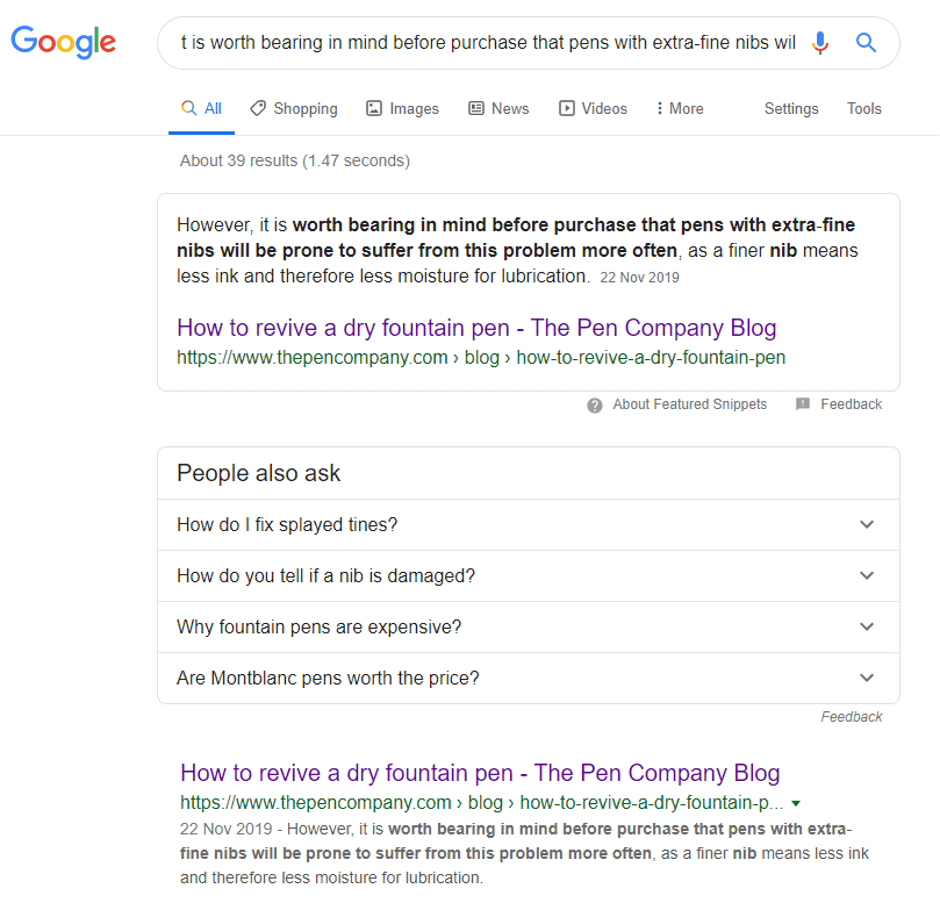Open featured snippet Pen Company Blog link
This screenshot has height=910, width=940.
point(477,328)
